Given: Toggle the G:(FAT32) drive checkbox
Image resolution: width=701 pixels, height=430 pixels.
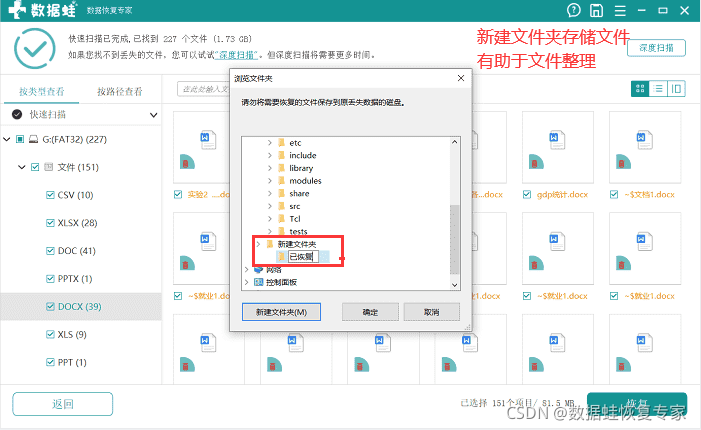Looking at the screenshot, I should 20,139.
